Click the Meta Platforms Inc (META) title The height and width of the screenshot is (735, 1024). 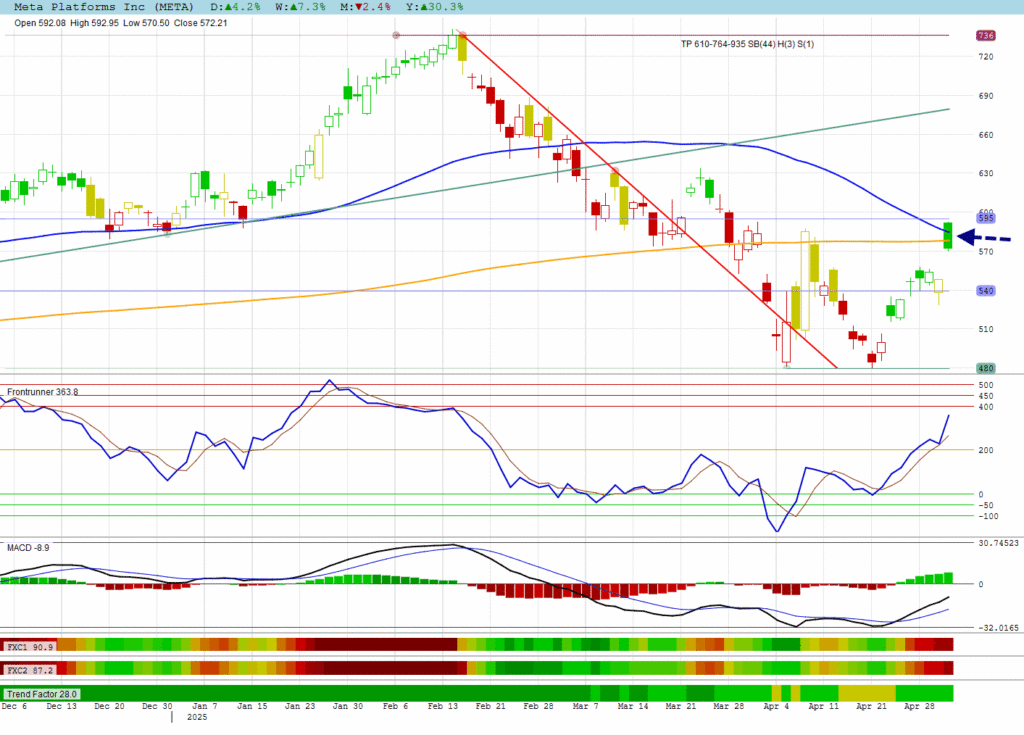coord(104,7)
